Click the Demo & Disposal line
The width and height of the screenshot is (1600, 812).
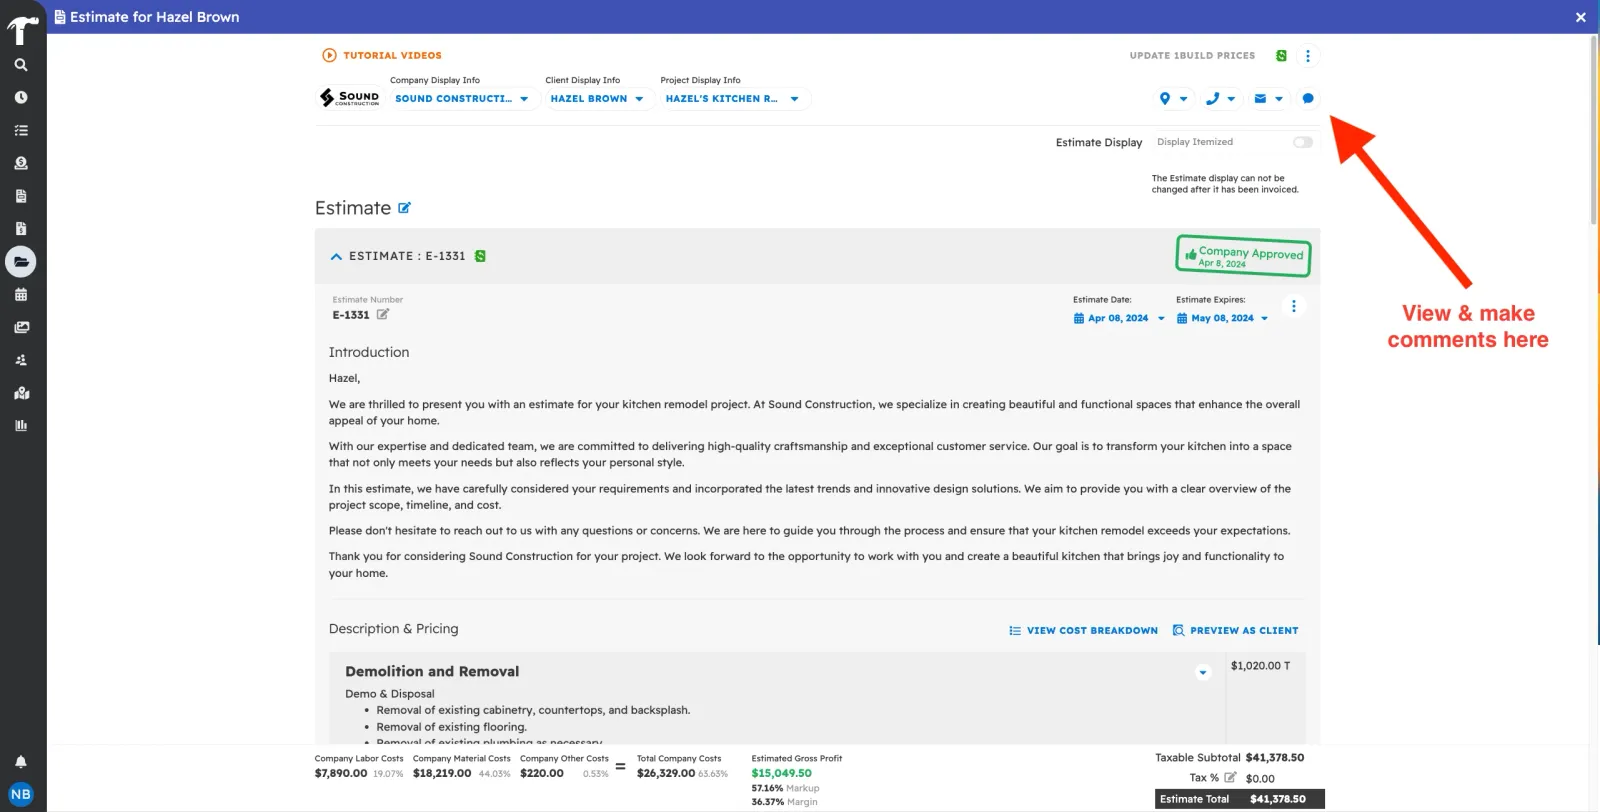point(390,694)
